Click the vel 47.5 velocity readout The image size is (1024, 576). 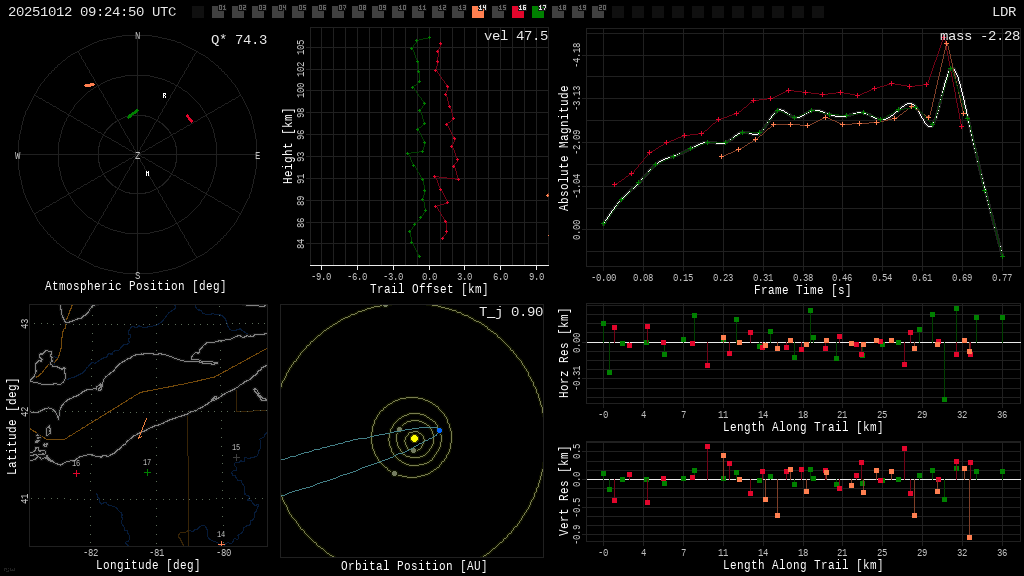pyautogui.click(x=515, y=36)
